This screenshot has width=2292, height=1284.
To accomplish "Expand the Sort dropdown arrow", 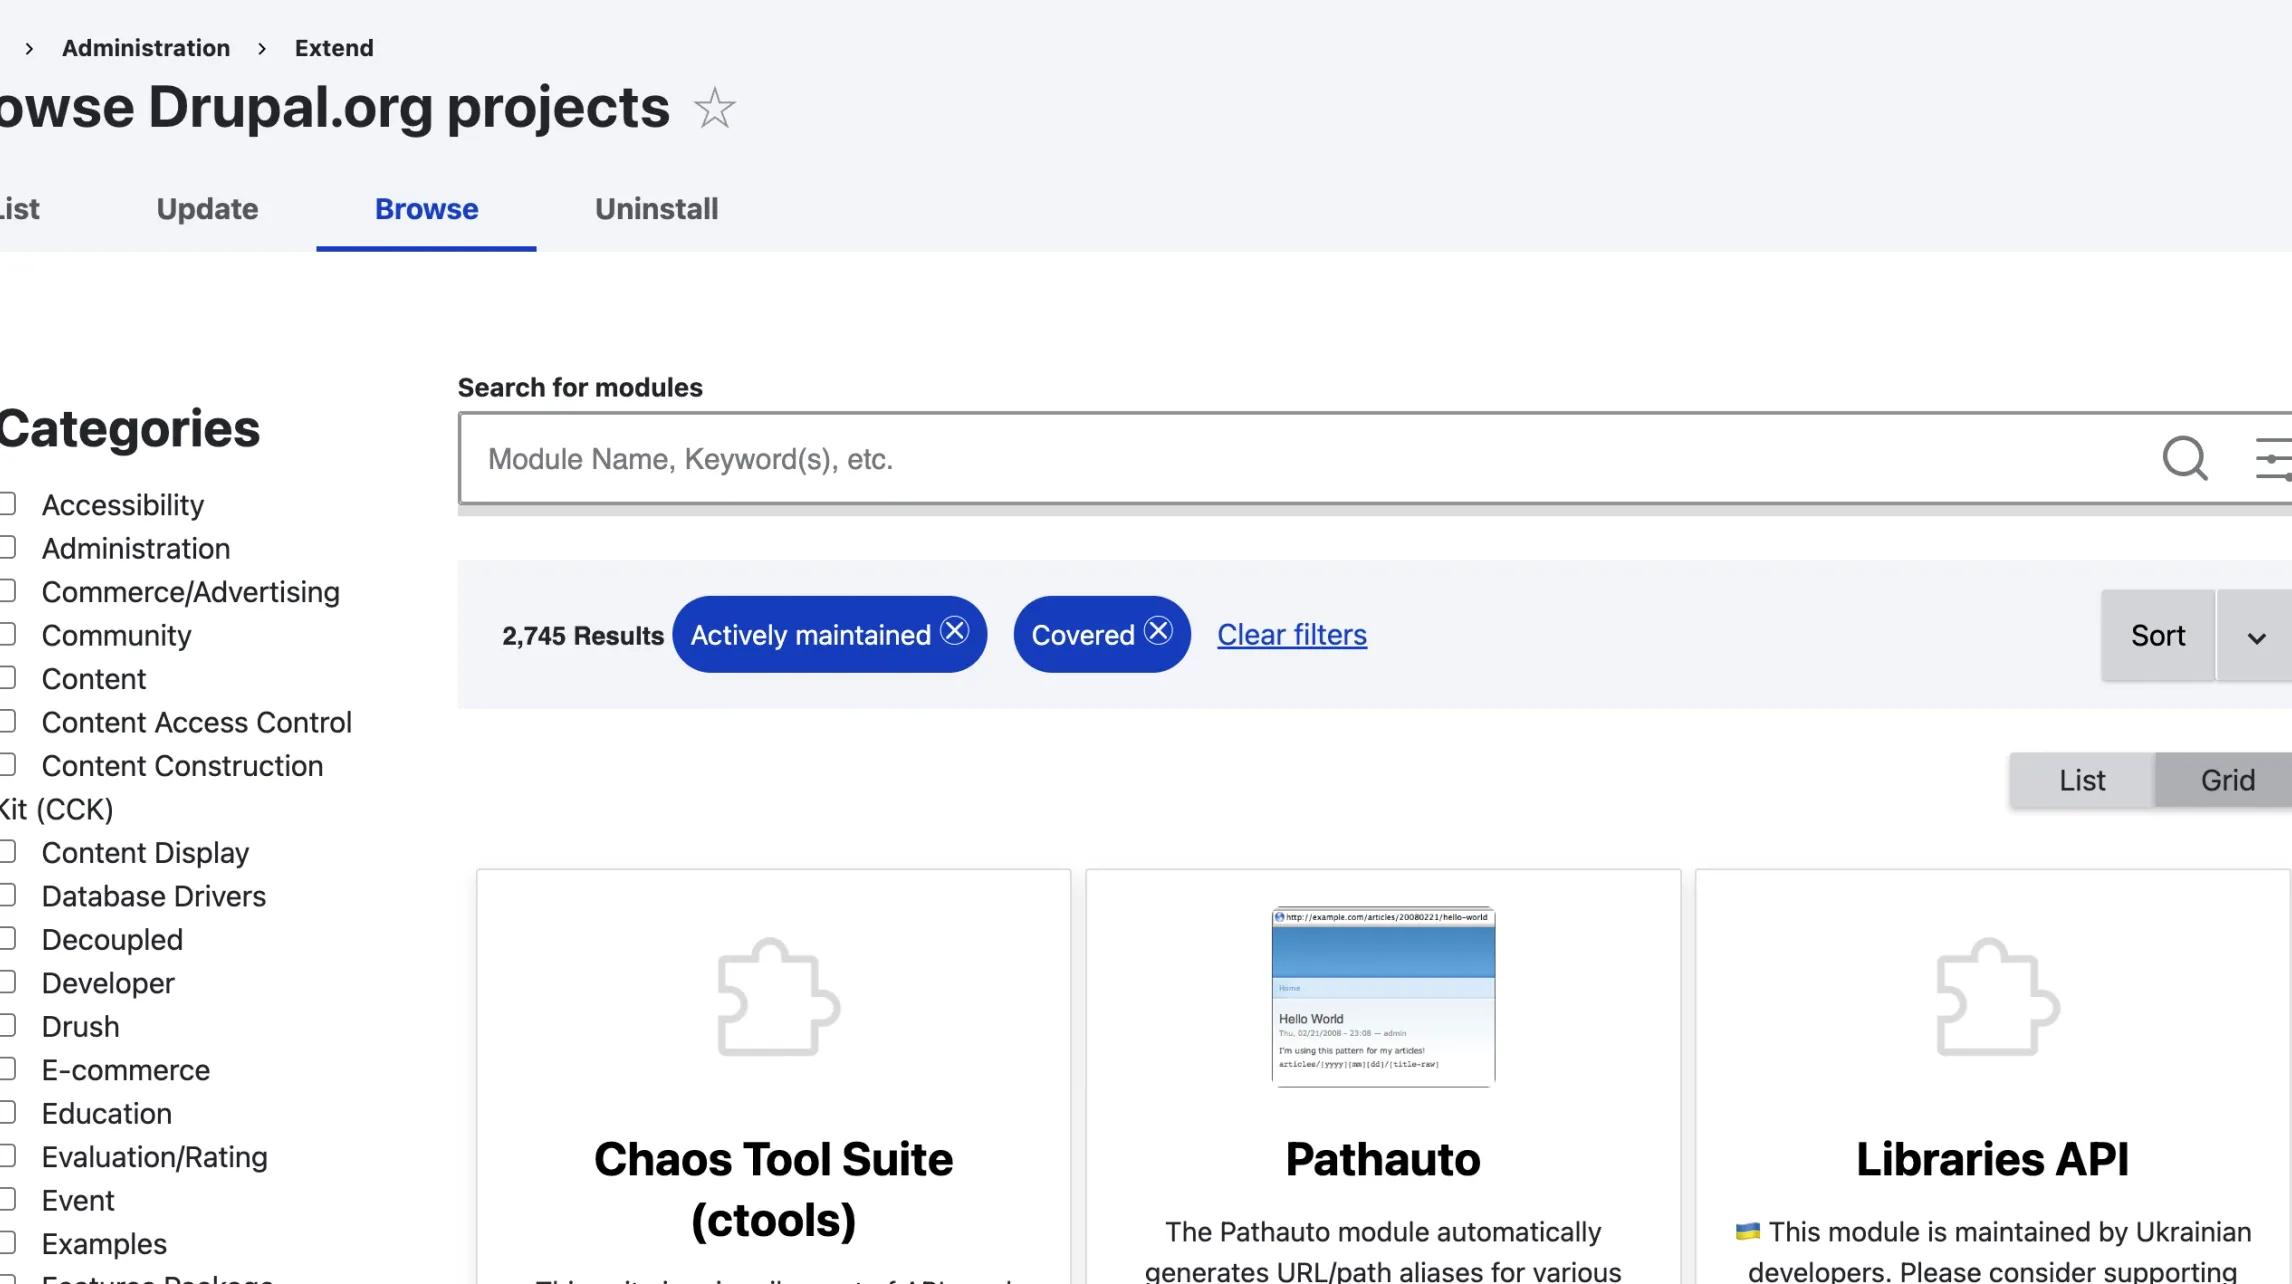I will 2256,637.
